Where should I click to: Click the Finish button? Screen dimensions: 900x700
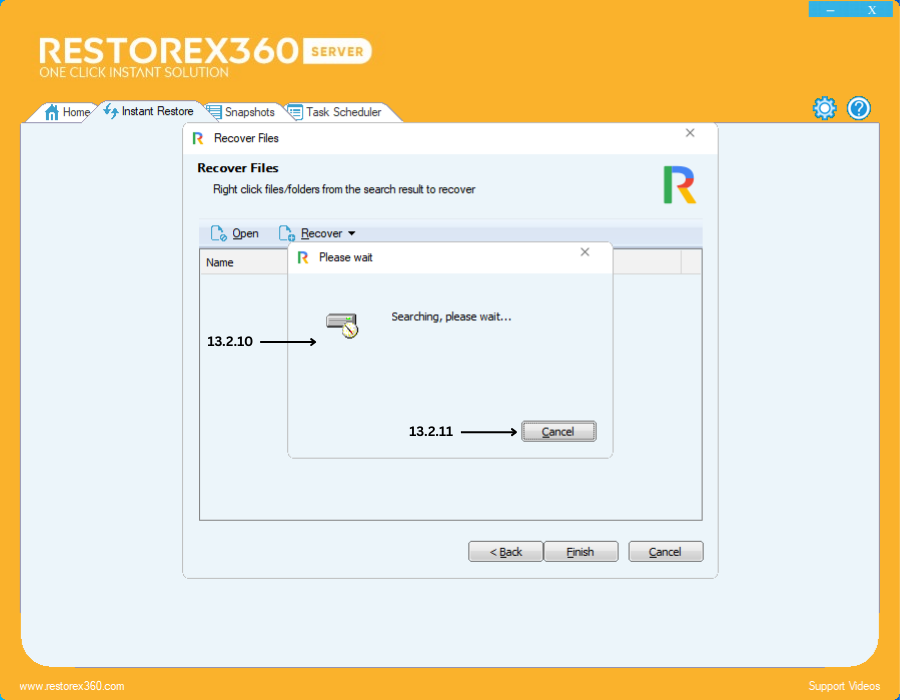click(x=581, y=551)
